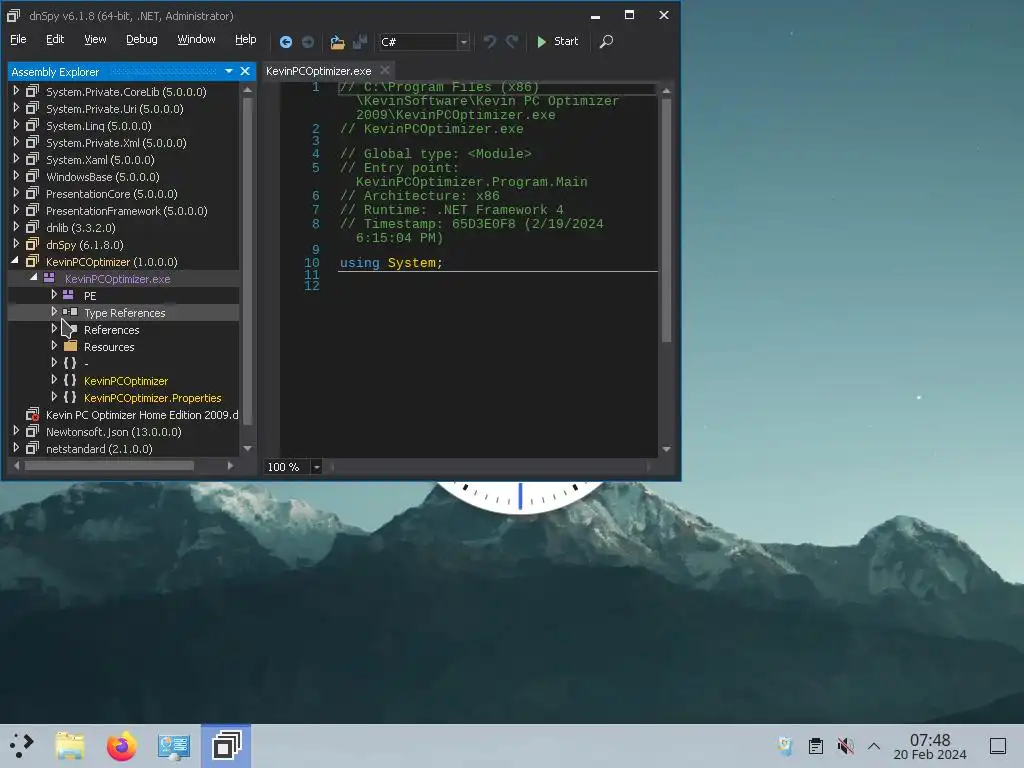Click the Newtonsoft.Json assembly icon
This screenshot has width=1024, height=768.
[x=32, y=431]
